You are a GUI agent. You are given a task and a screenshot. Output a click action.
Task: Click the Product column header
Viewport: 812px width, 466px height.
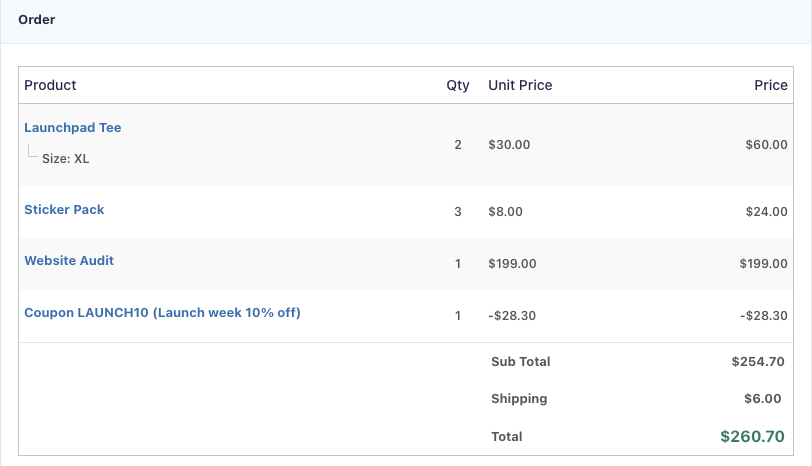tap(50, 85)
